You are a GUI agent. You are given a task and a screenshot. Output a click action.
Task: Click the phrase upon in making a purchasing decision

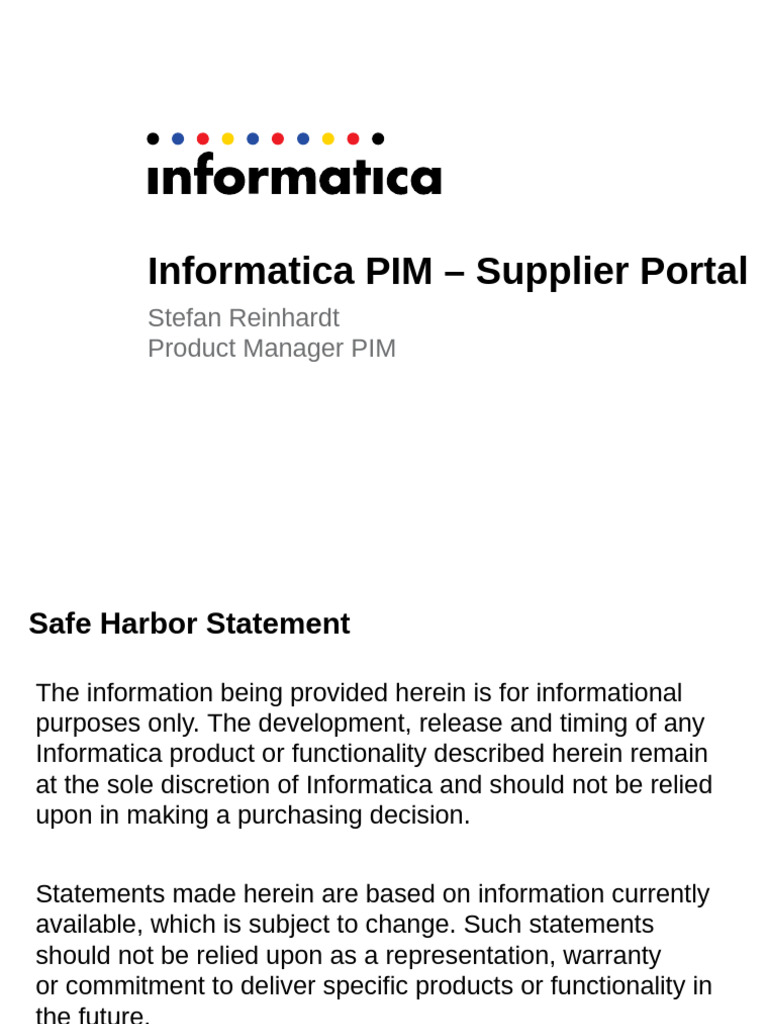[x=253, y=815]
